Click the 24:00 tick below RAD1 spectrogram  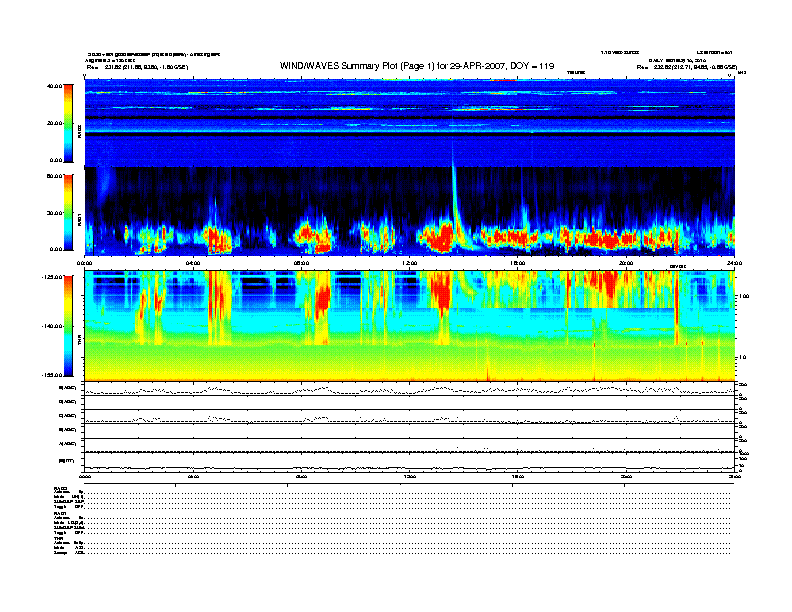click(734, 263)
